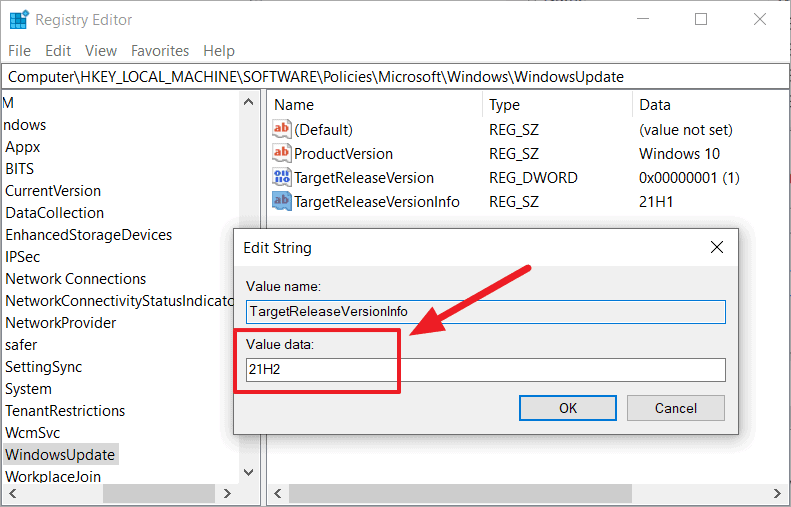Click the '0x00000001 (1)' data cell
This screenshot has width=791, height=507.
tap(689, 178)
